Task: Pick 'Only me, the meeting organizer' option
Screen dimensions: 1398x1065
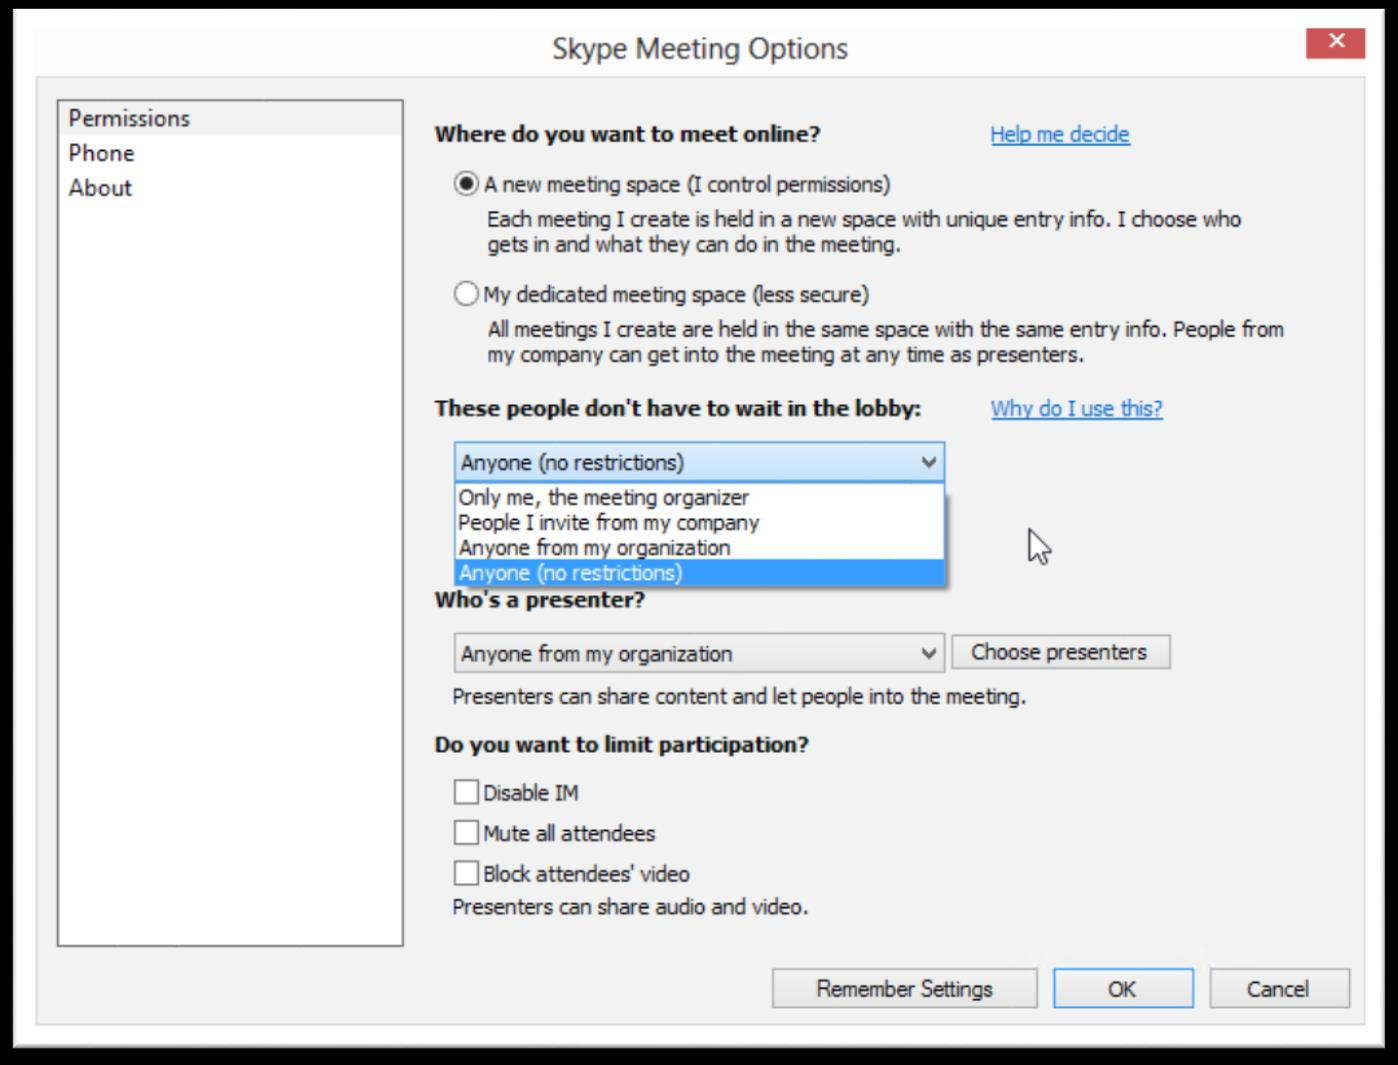Action: coord(699,497)
